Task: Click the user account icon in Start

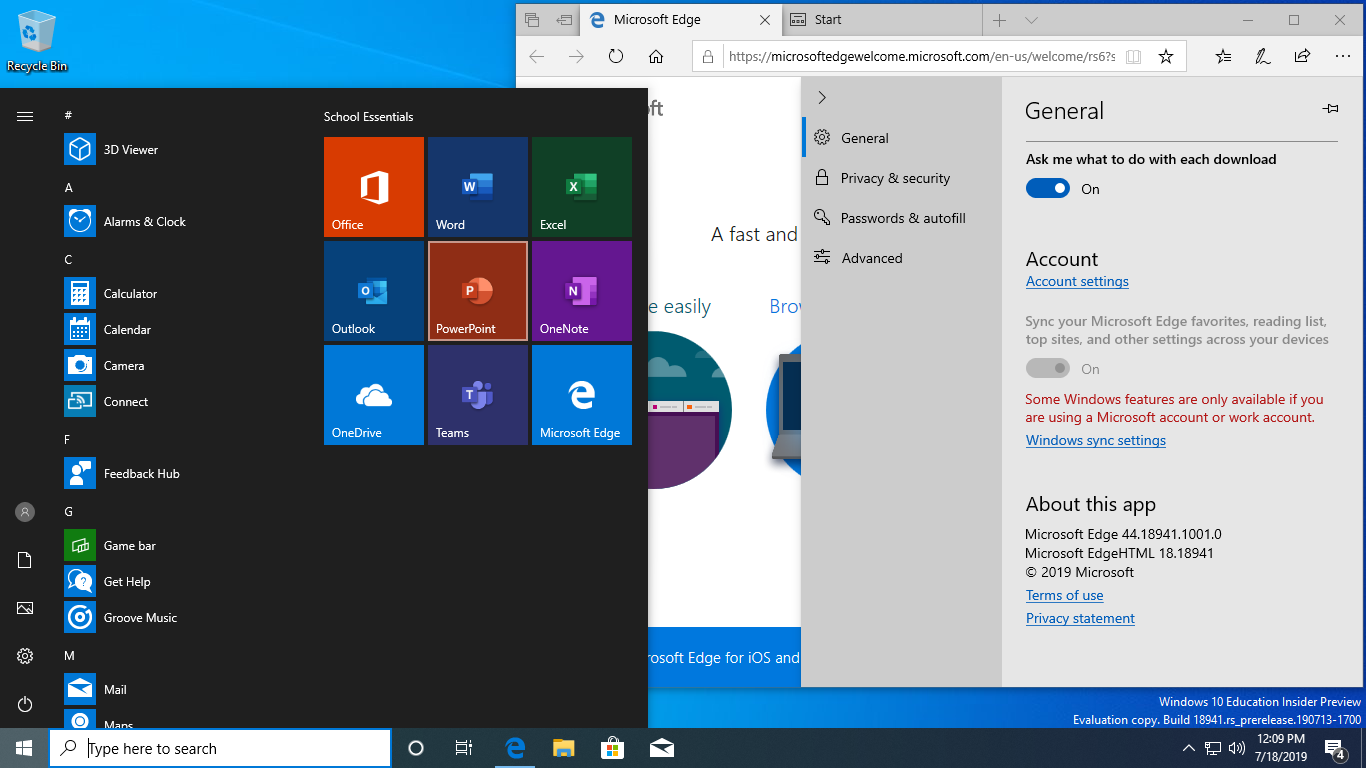Action: coord(25,512)
